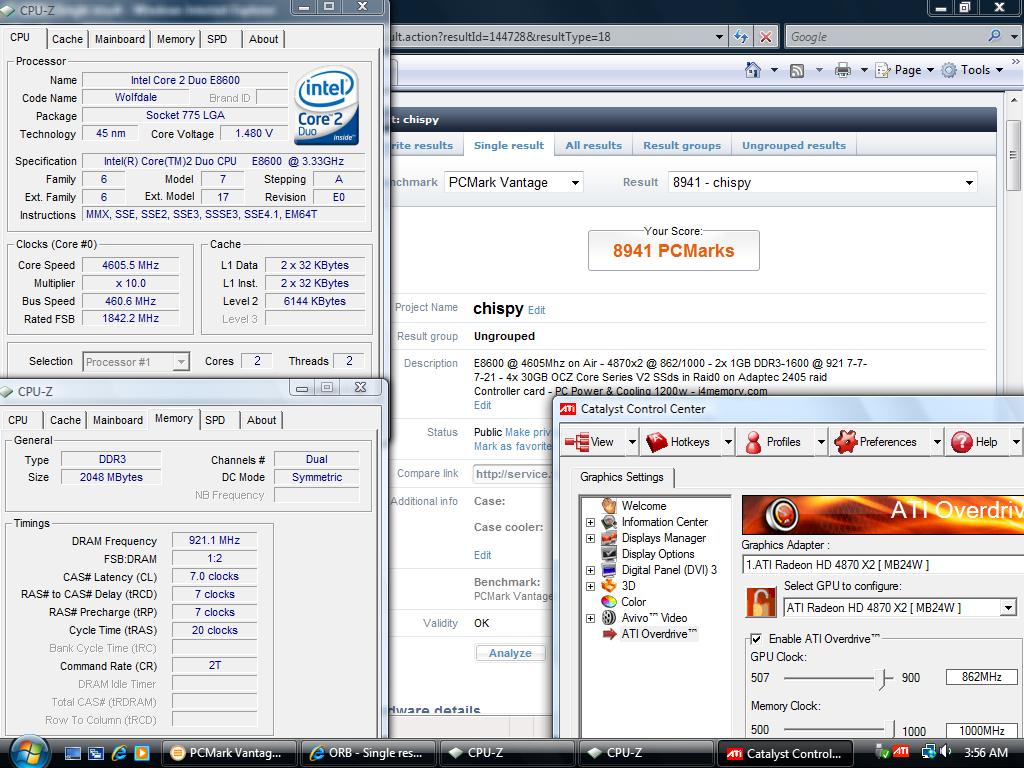Click the GPU Clock slider handle
1024x768 pixels.
(884, 679)
